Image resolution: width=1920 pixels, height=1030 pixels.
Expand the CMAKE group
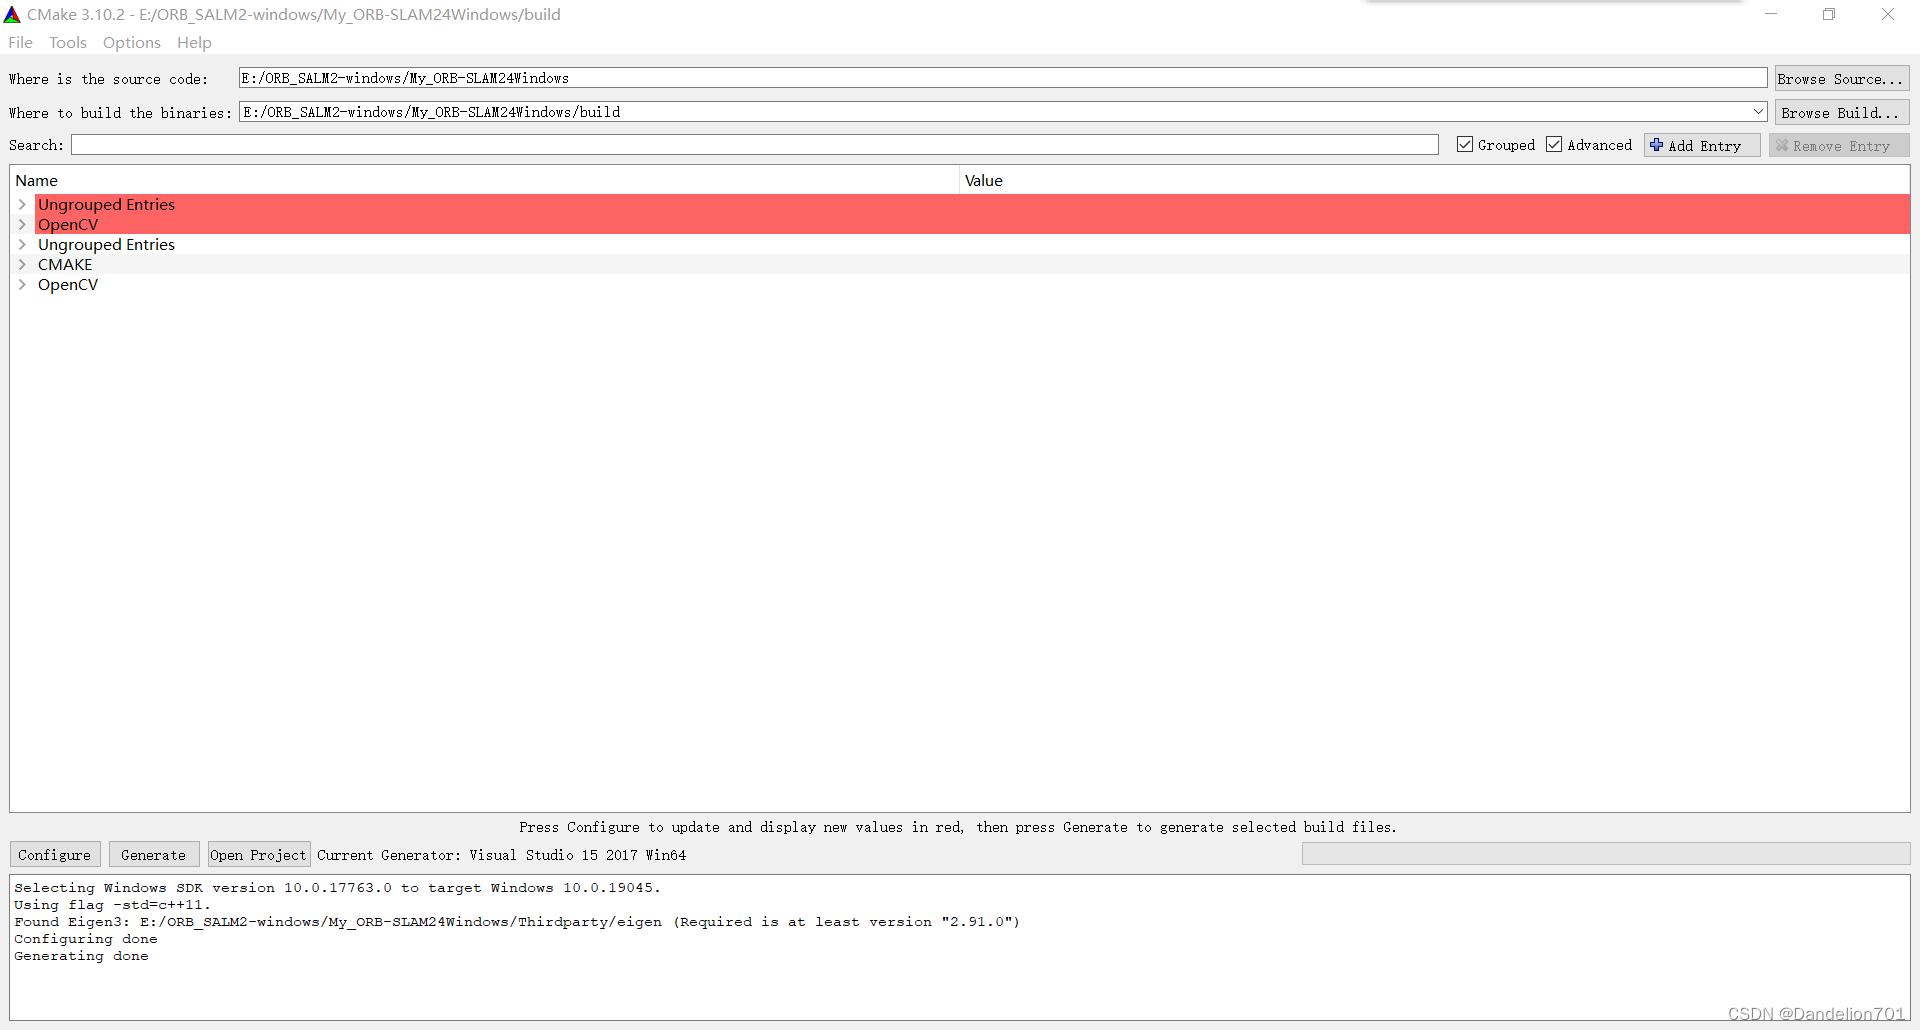click(22, 264)
